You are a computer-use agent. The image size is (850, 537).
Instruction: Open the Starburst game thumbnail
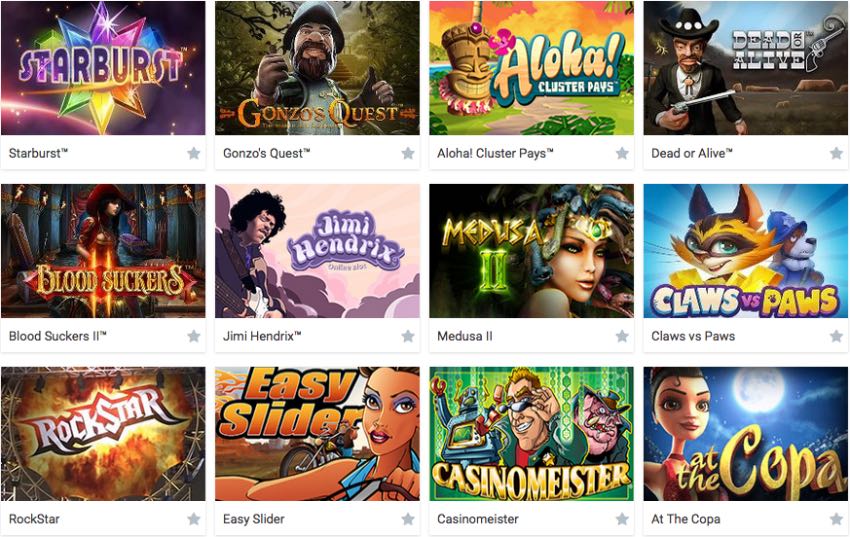coord(103,68)
